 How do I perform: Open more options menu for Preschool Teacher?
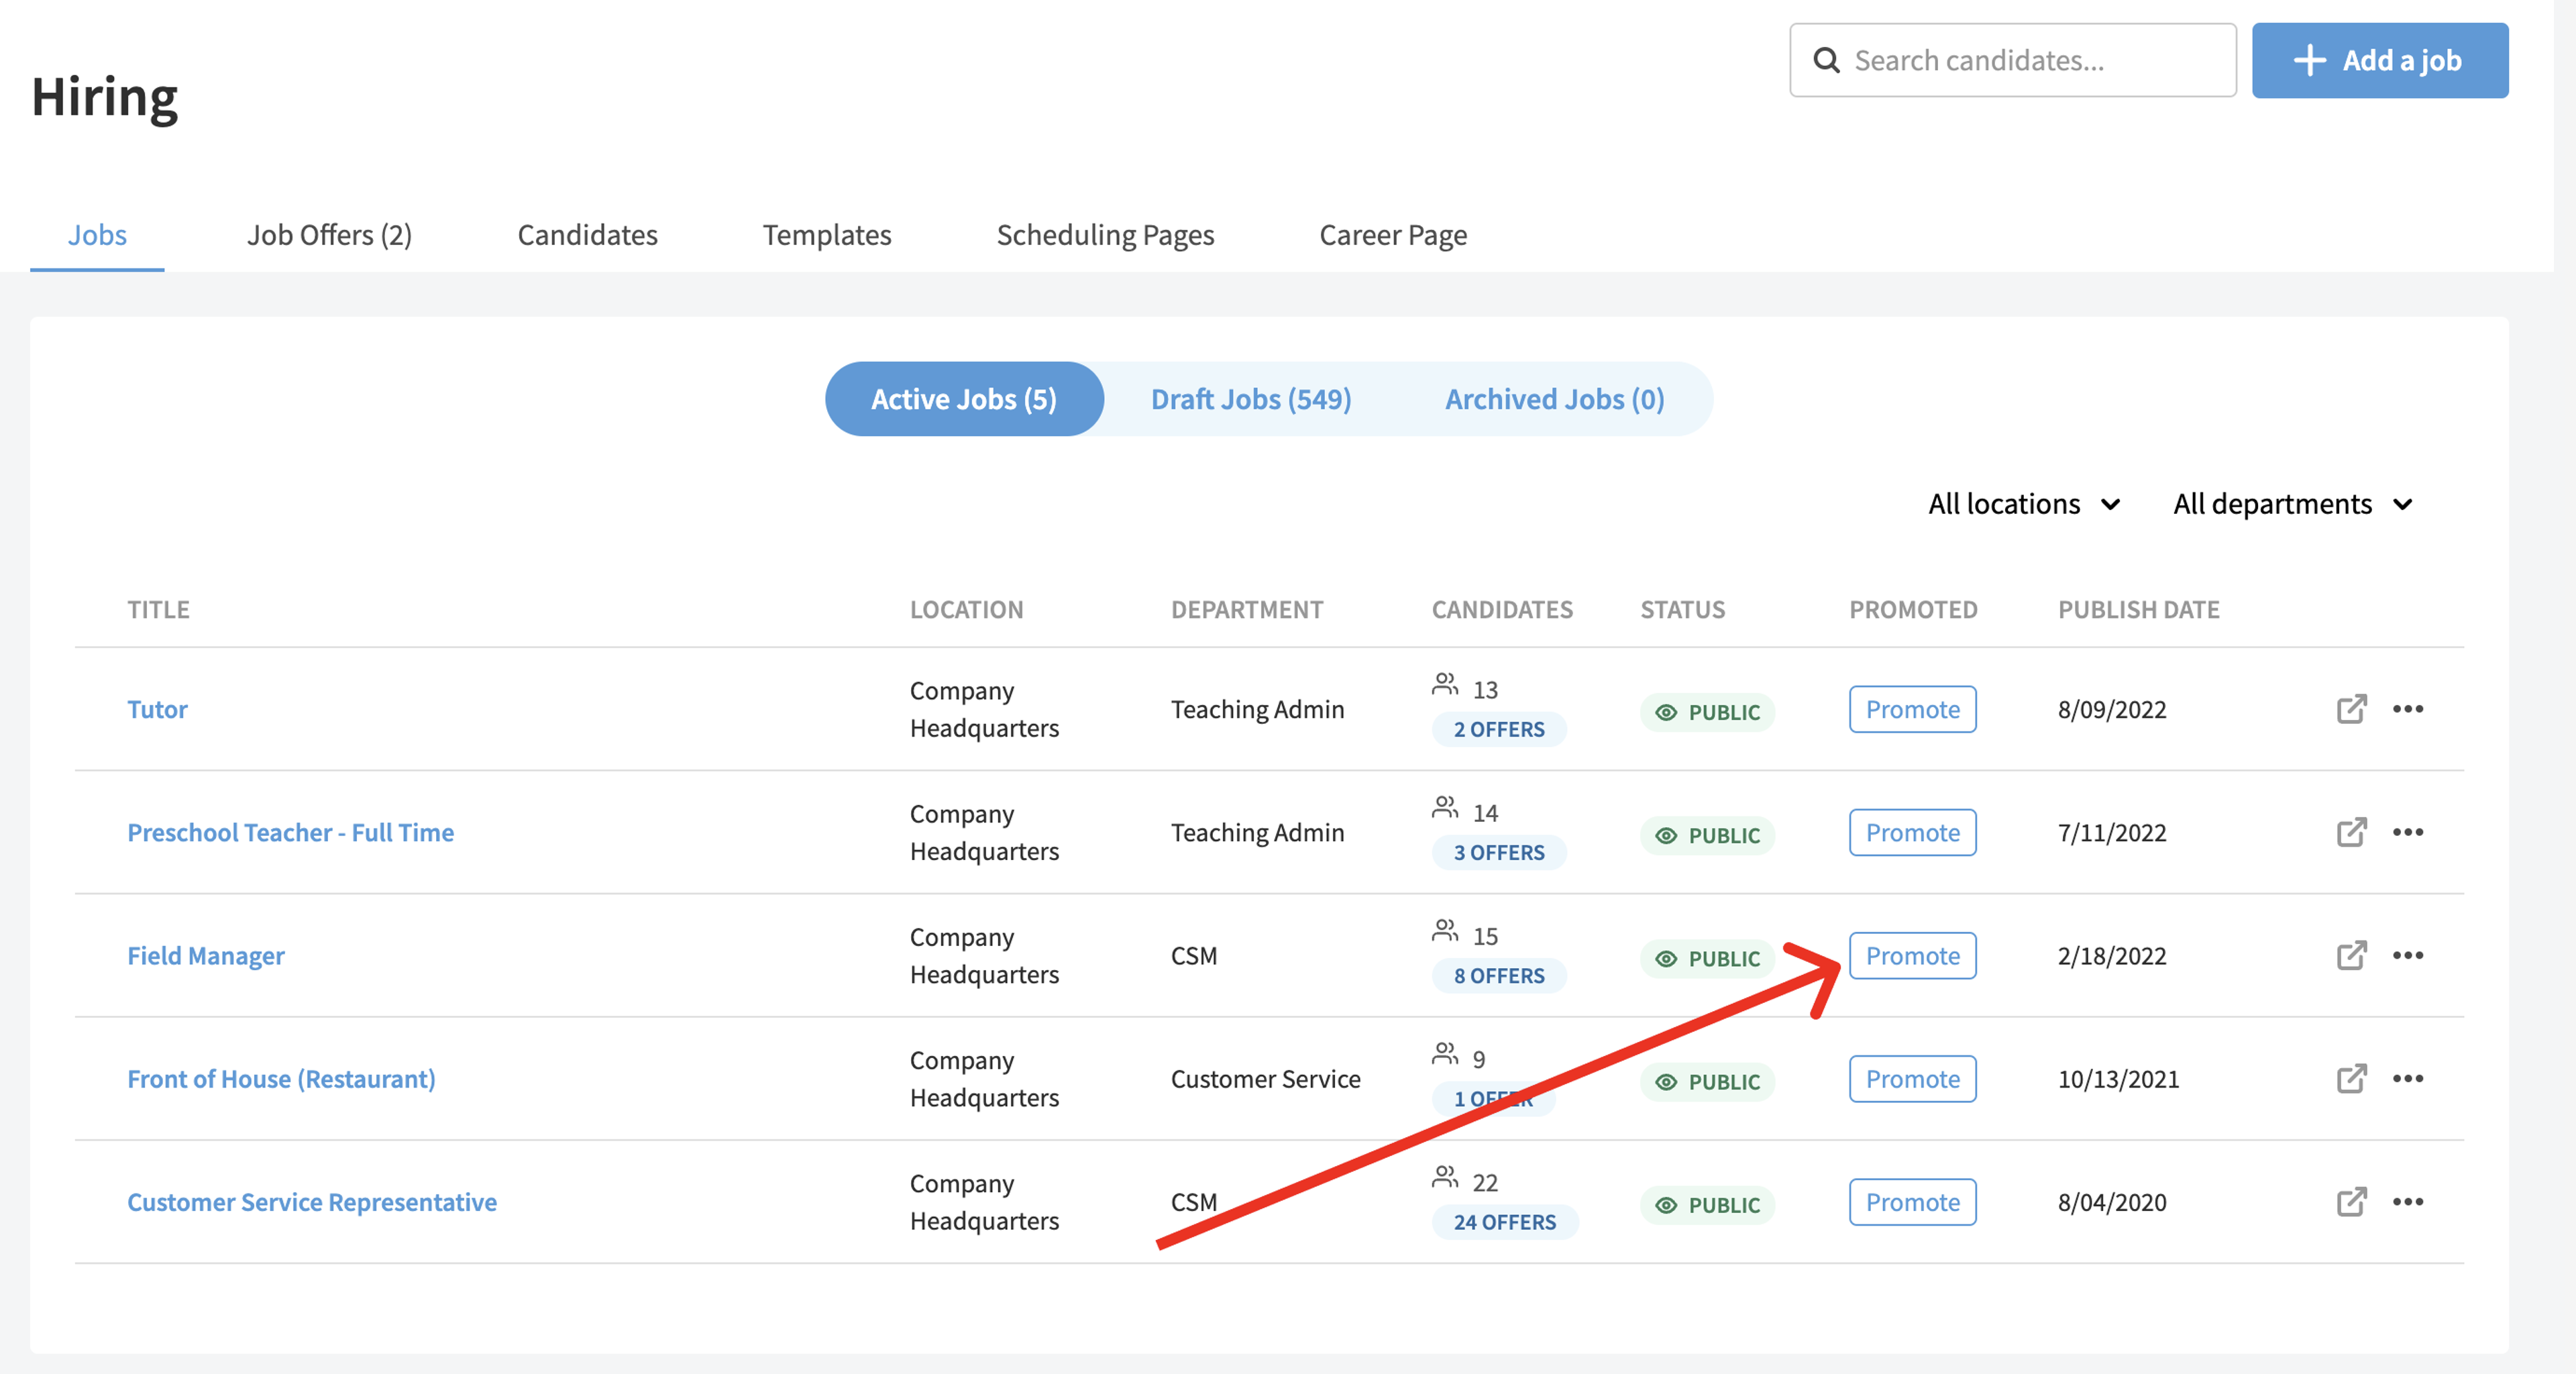[x=2408, y=832]
